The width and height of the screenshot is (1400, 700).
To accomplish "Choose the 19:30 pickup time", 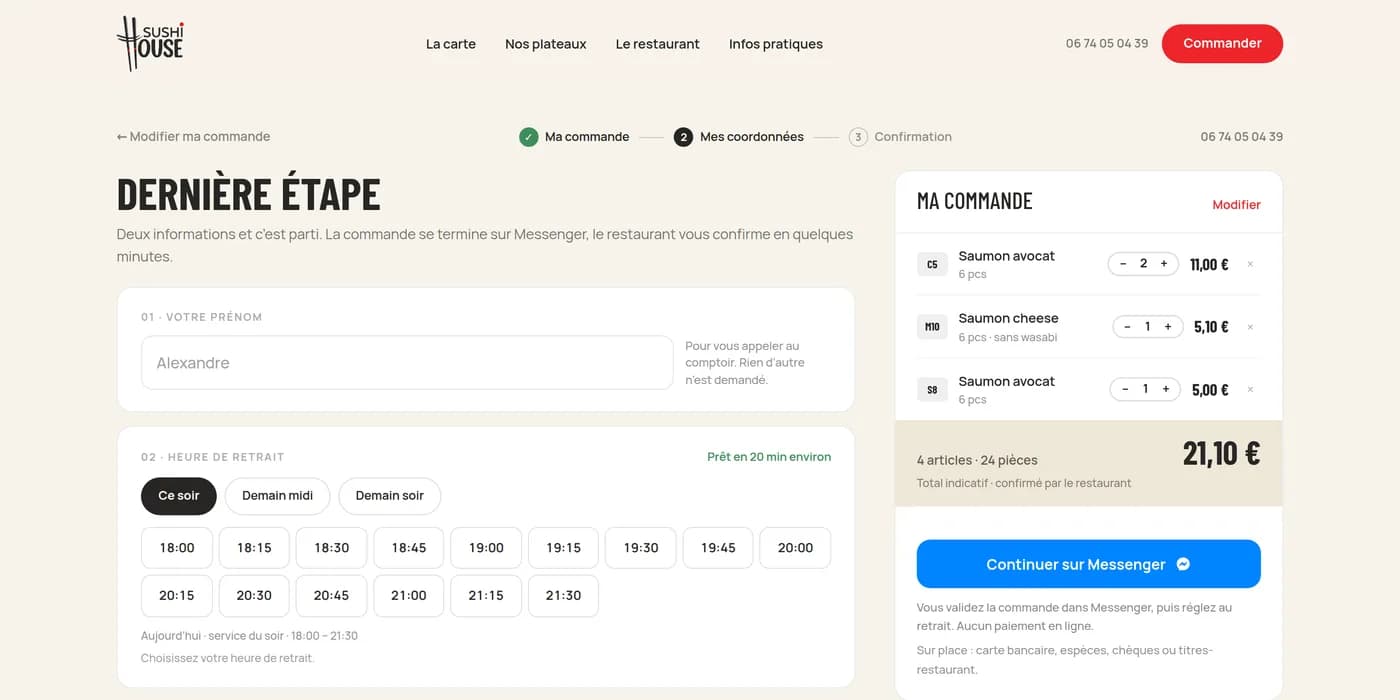I will 641,548.
